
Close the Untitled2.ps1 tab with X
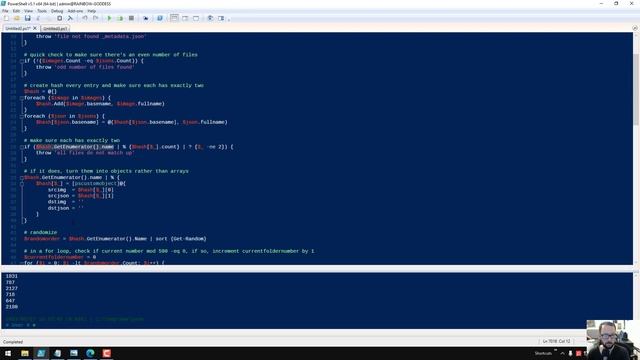point(35,28)
